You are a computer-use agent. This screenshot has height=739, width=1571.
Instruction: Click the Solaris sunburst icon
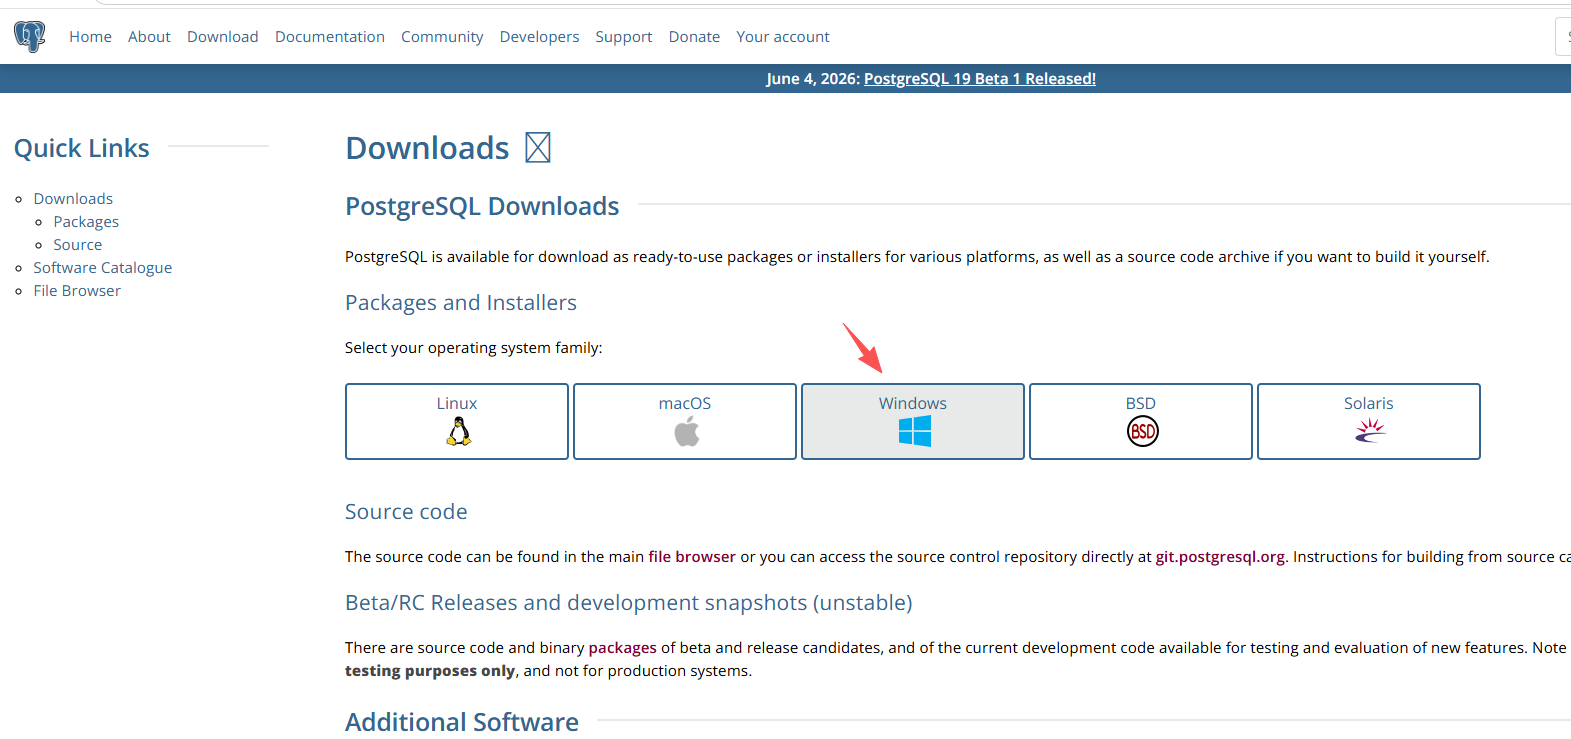[x=1370, y=430]
